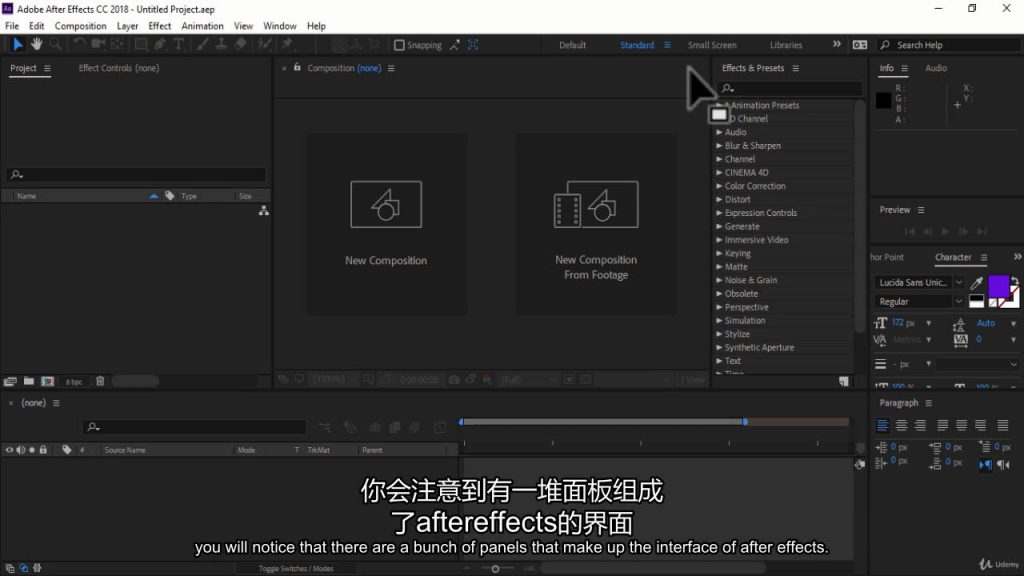Swap fill and stroke colors

pyautogui.click(x=1014, y=281)
